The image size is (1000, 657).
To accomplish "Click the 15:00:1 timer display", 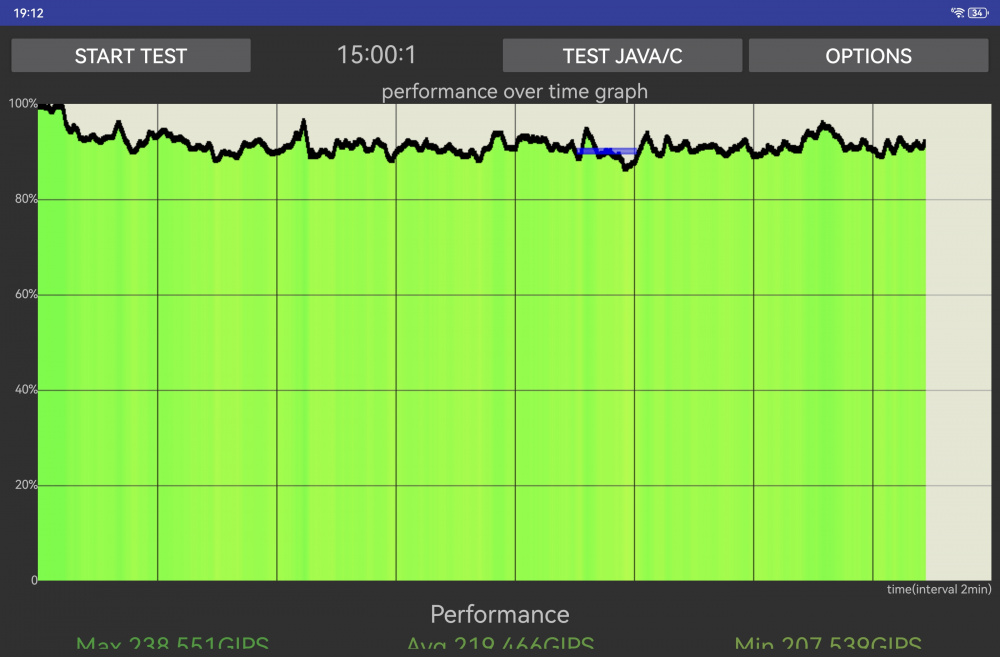I will [376, 55].
